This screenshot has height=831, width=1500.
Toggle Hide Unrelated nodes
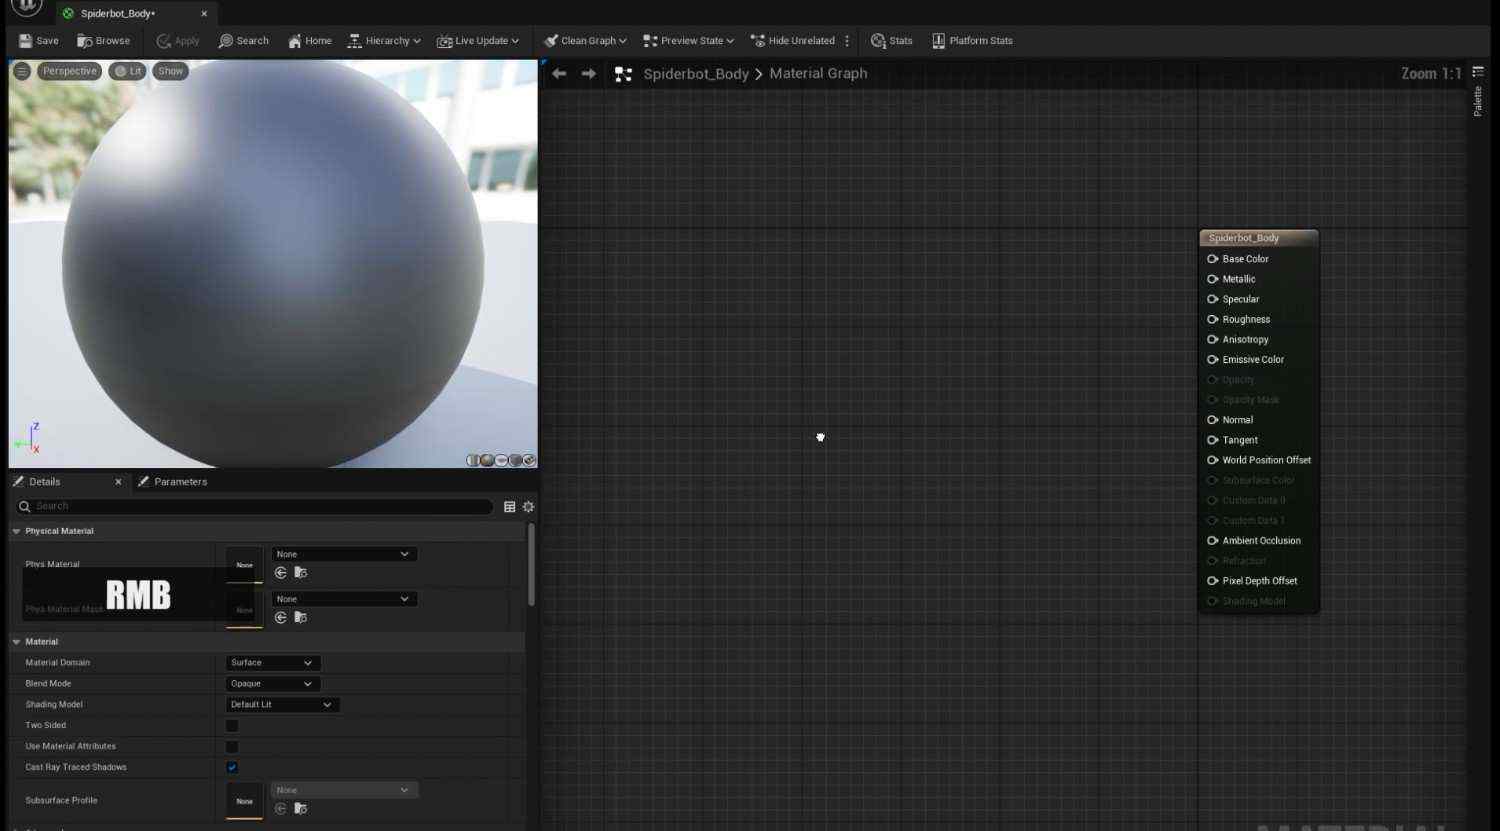coord(793,41)
